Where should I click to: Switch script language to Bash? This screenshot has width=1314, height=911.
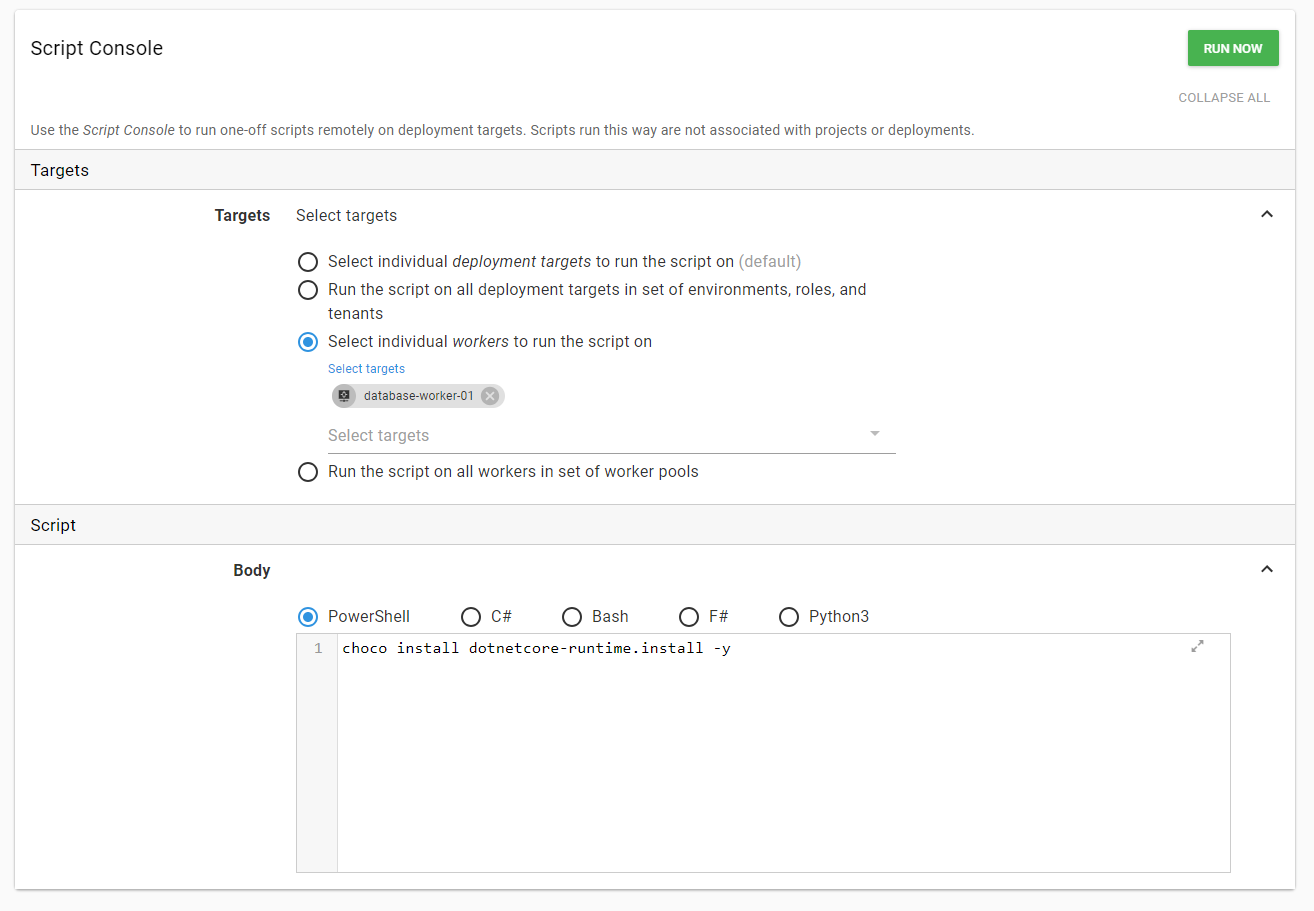pos(572,616)
